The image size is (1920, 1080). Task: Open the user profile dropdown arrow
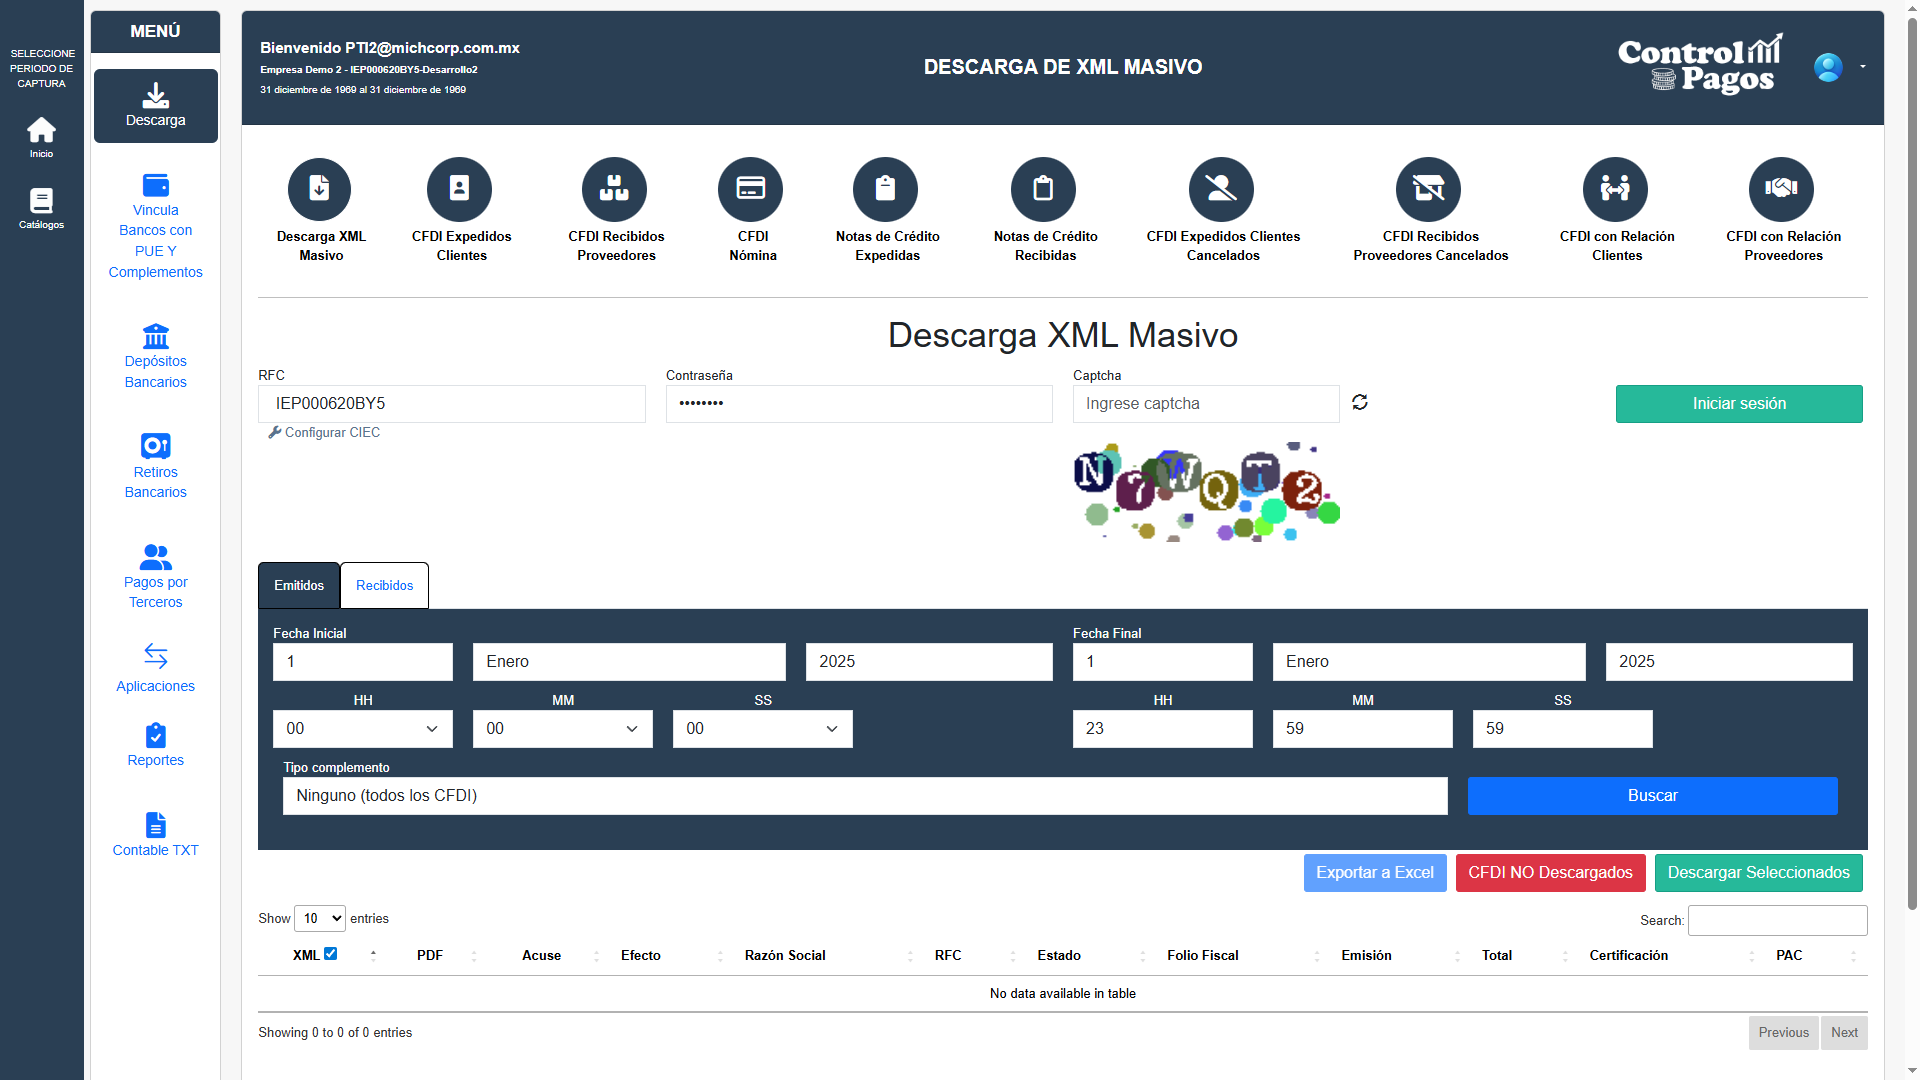coord(1863,67)
